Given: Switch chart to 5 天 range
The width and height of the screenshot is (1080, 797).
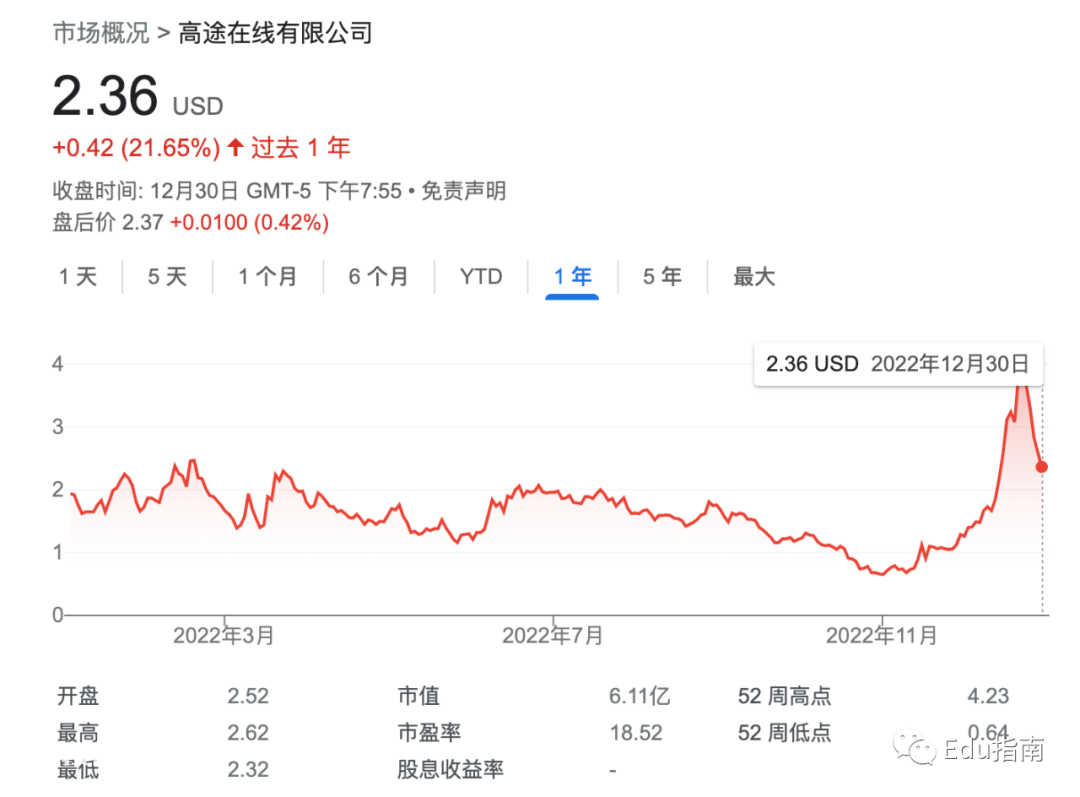Looking at the screenshot, I should pos(167,277).
